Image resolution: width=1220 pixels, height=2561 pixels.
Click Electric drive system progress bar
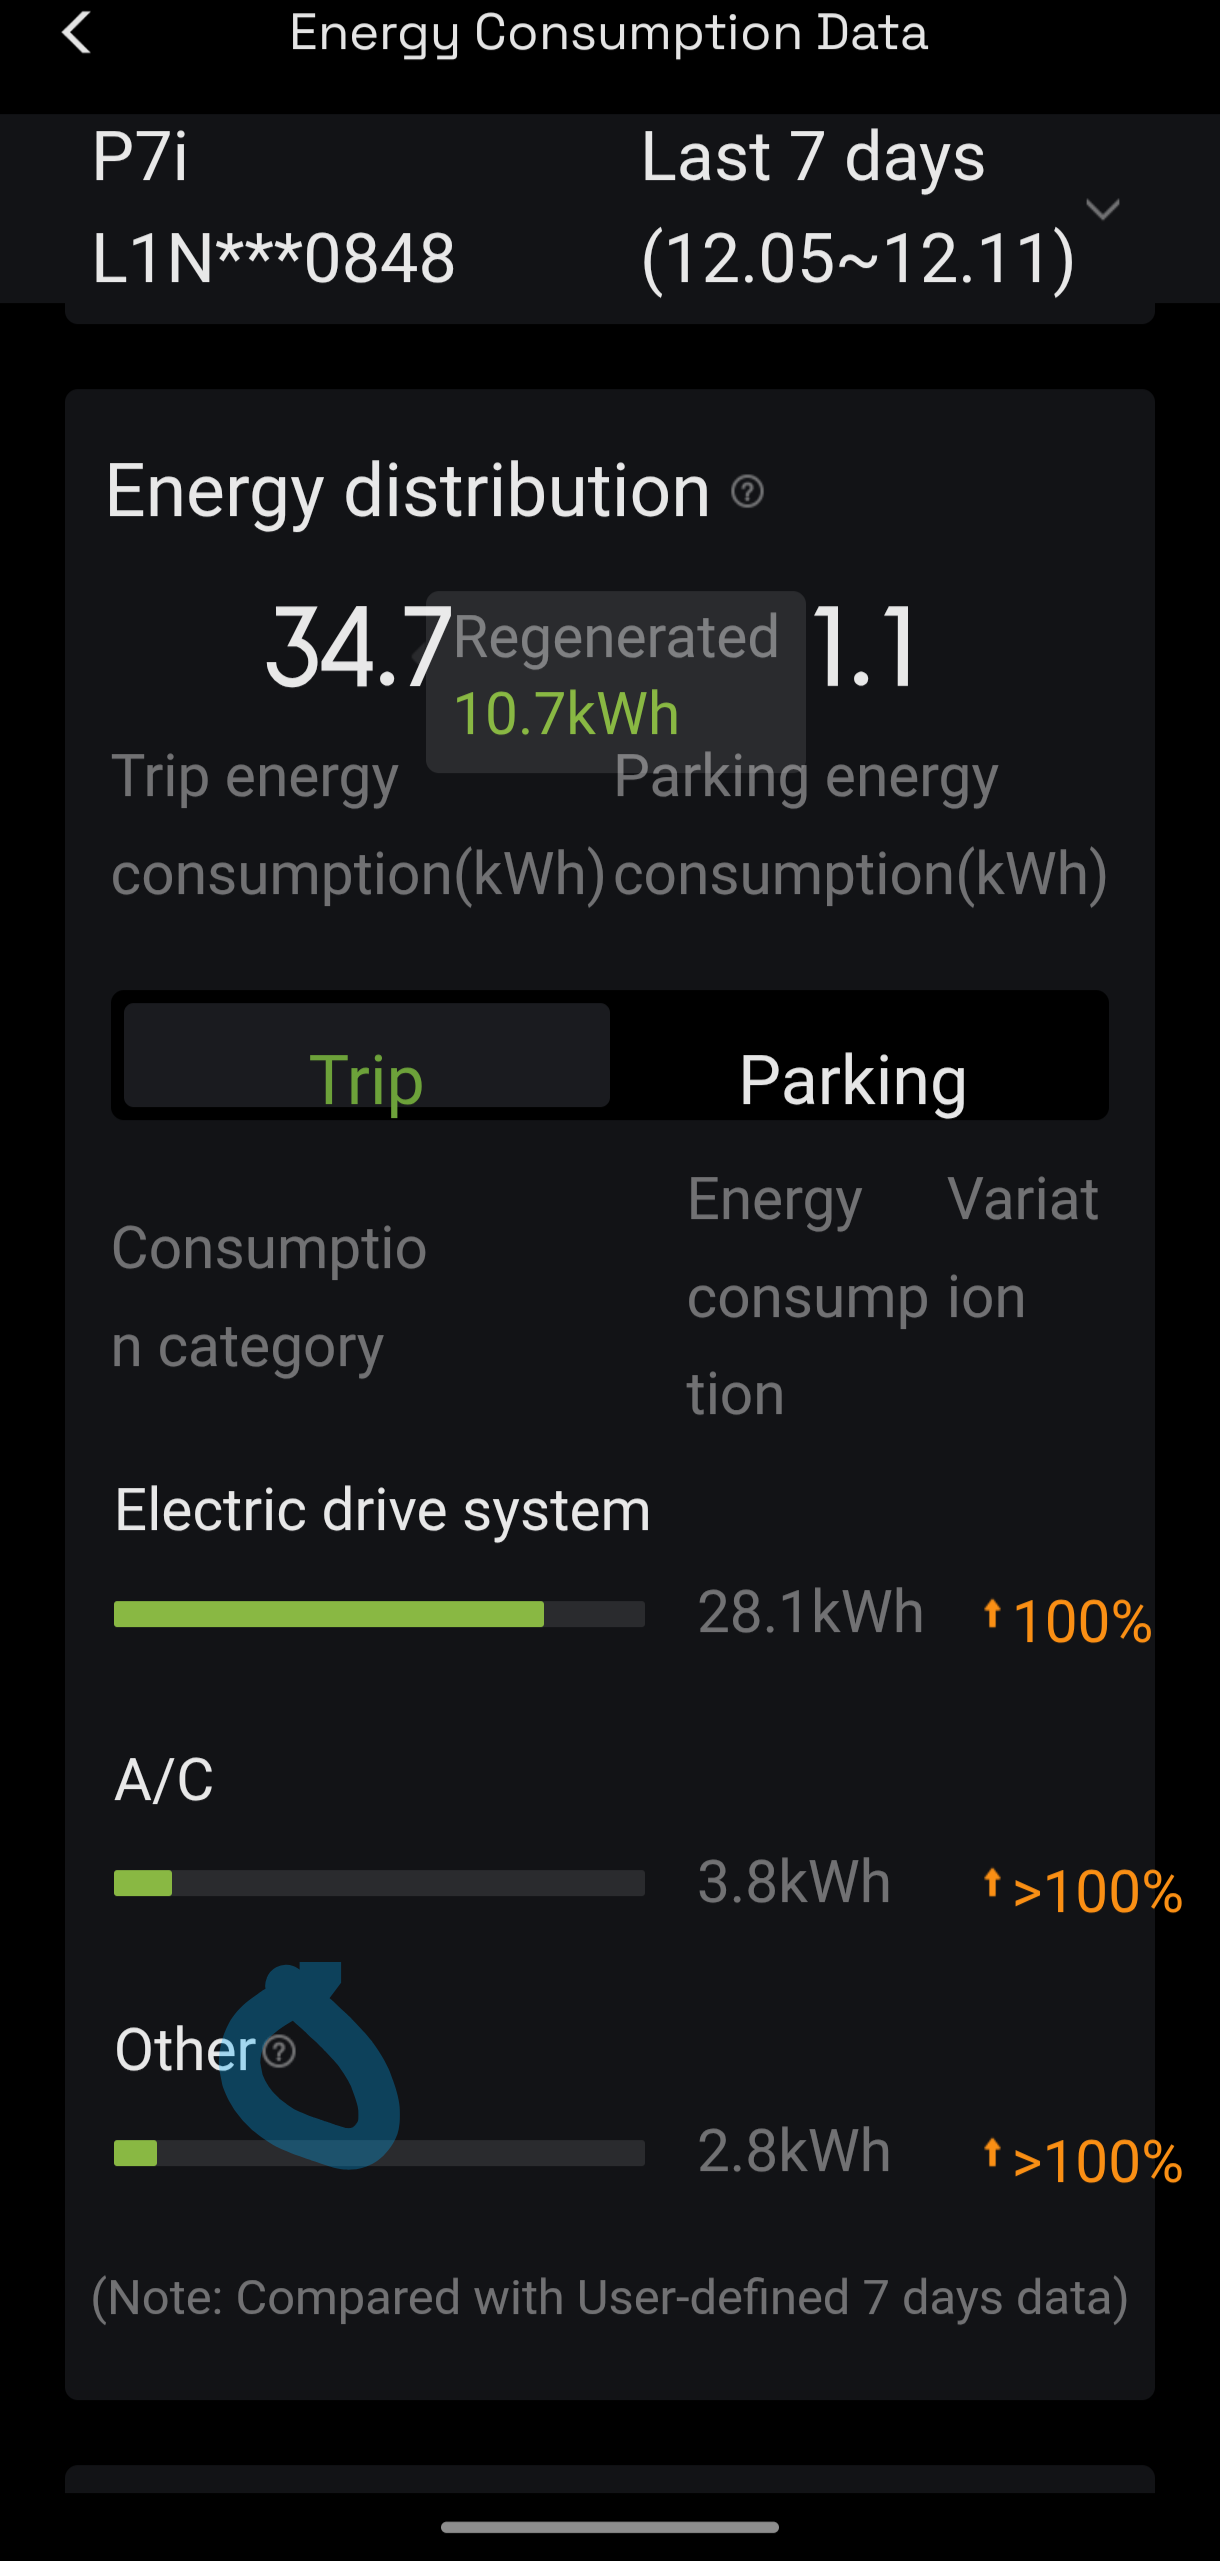(x=379, y=1614)
